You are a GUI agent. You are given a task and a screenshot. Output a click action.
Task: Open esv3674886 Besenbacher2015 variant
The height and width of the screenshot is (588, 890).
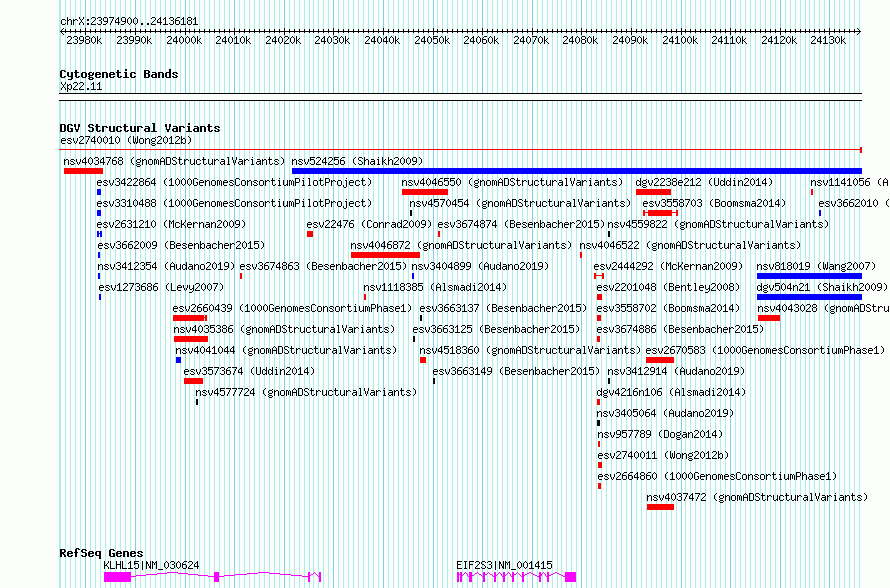tap(681, 329)
